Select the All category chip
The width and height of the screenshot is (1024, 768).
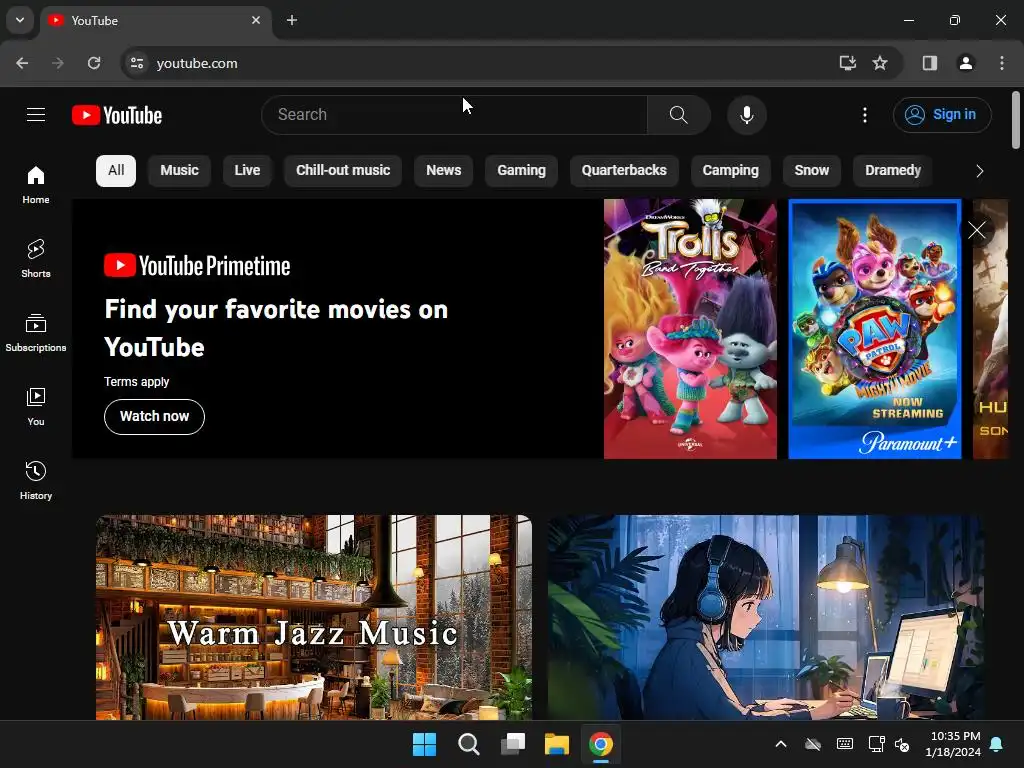pyautogui.click(x=116, y=170)
